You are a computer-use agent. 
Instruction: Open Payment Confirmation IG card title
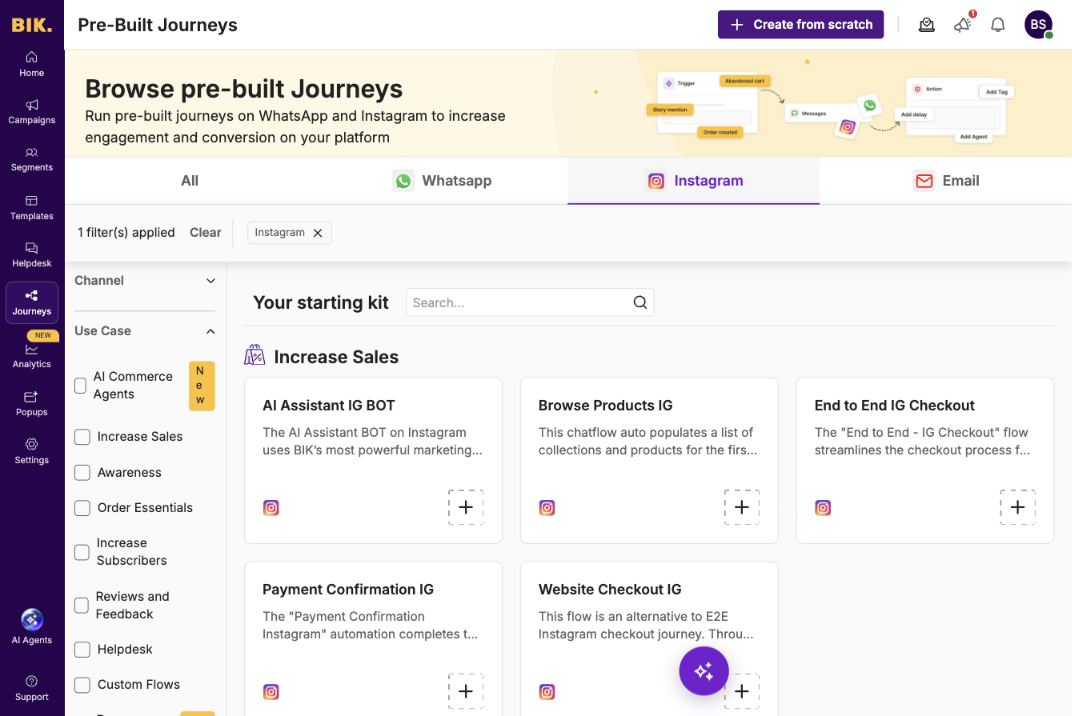click(x=348, y=589)
